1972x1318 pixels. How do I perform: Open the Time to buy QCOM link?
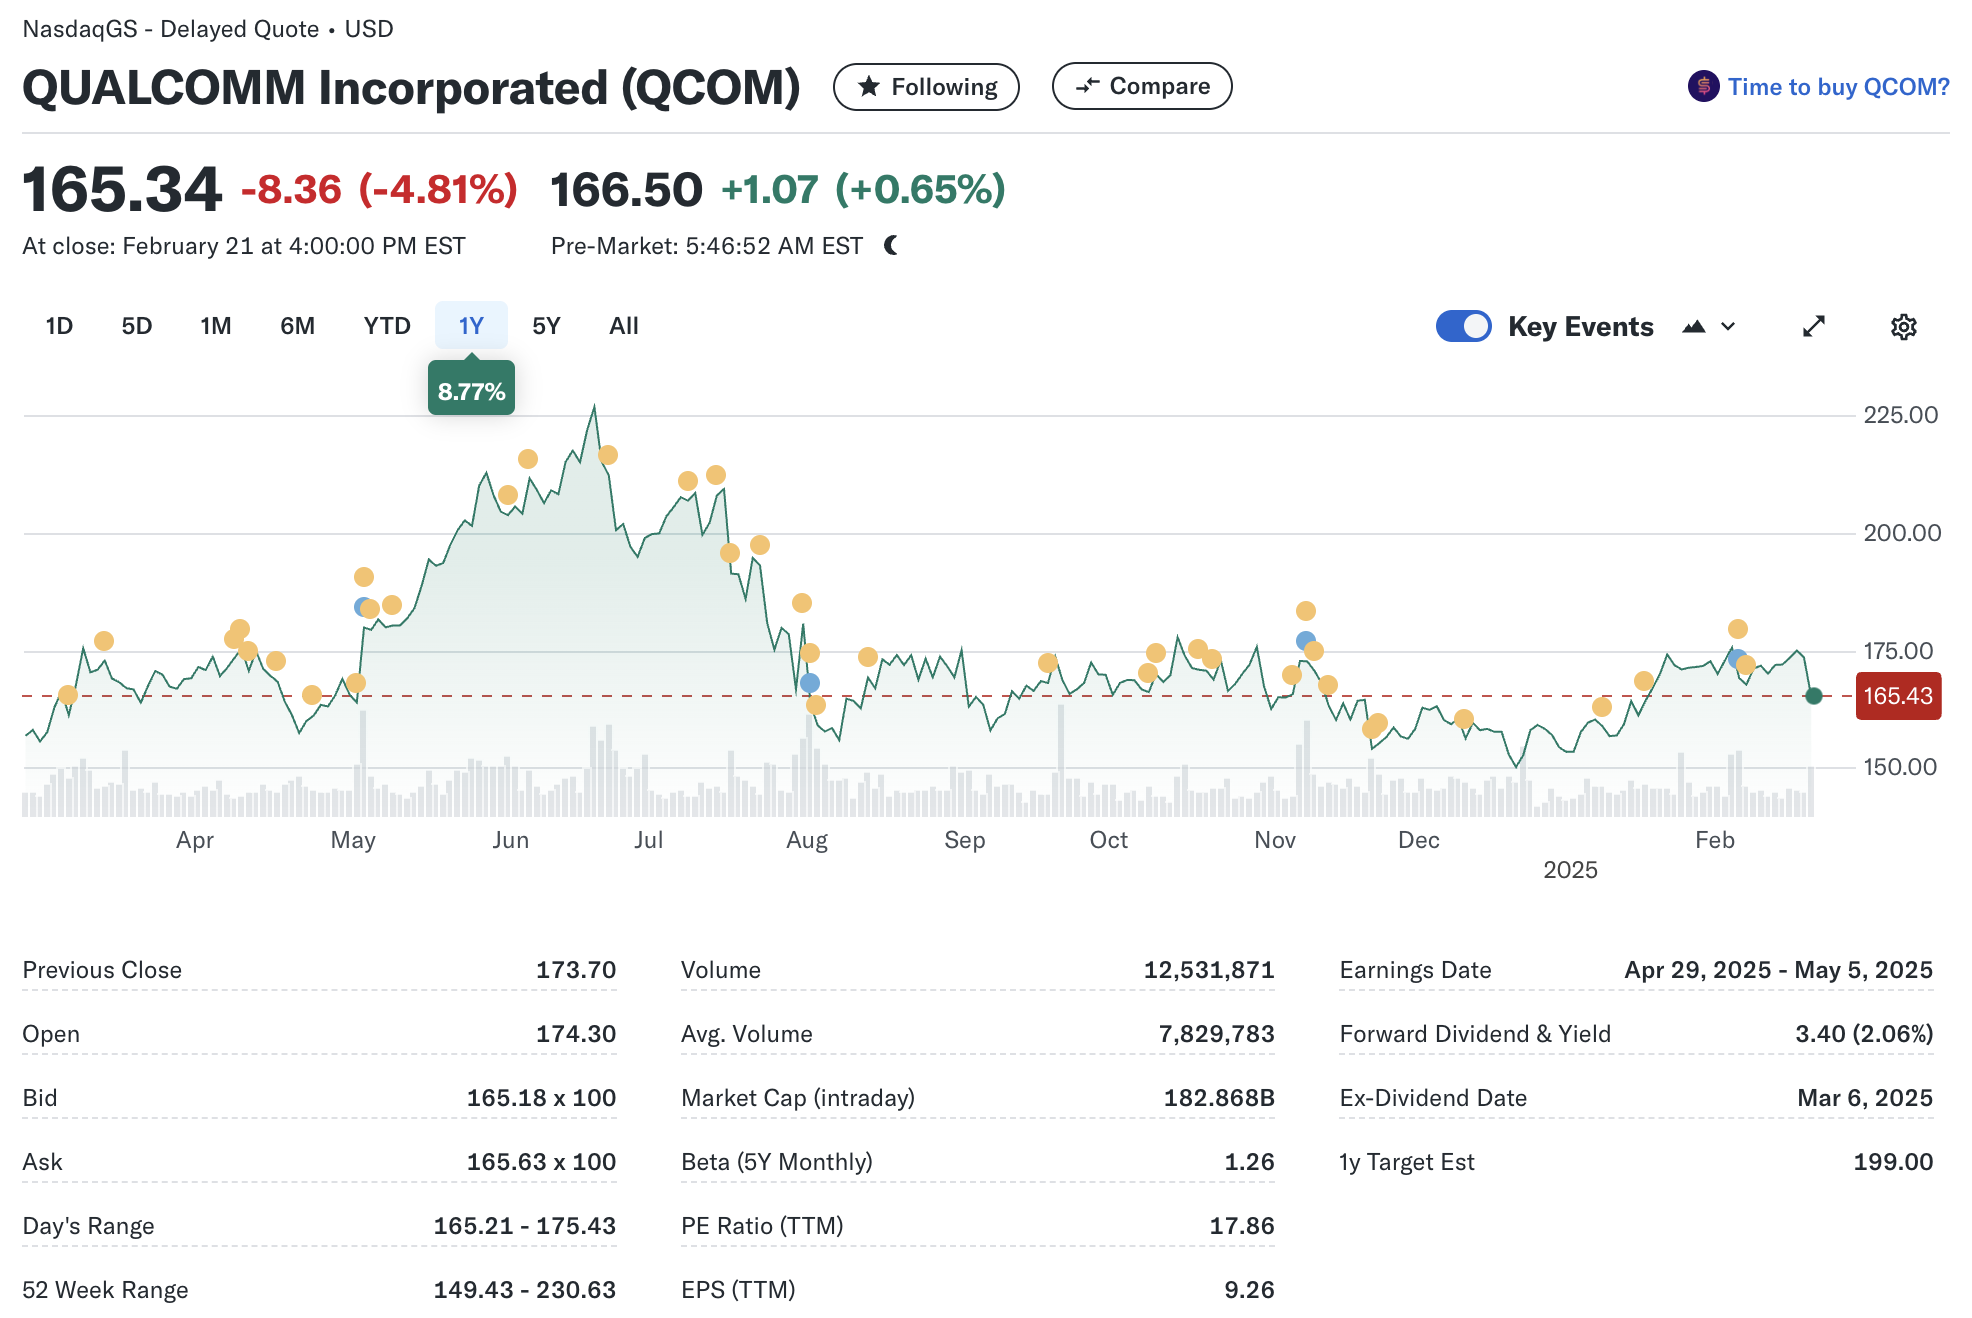click(1838, 87)
